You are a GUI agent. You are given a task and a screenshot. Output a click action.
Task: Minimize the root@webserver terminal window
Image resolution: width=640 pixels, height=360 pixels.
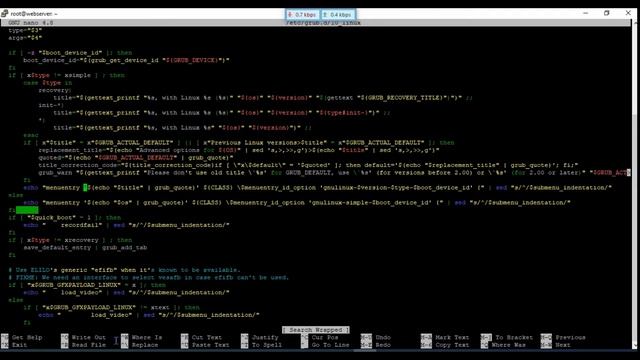click(586, 13)
